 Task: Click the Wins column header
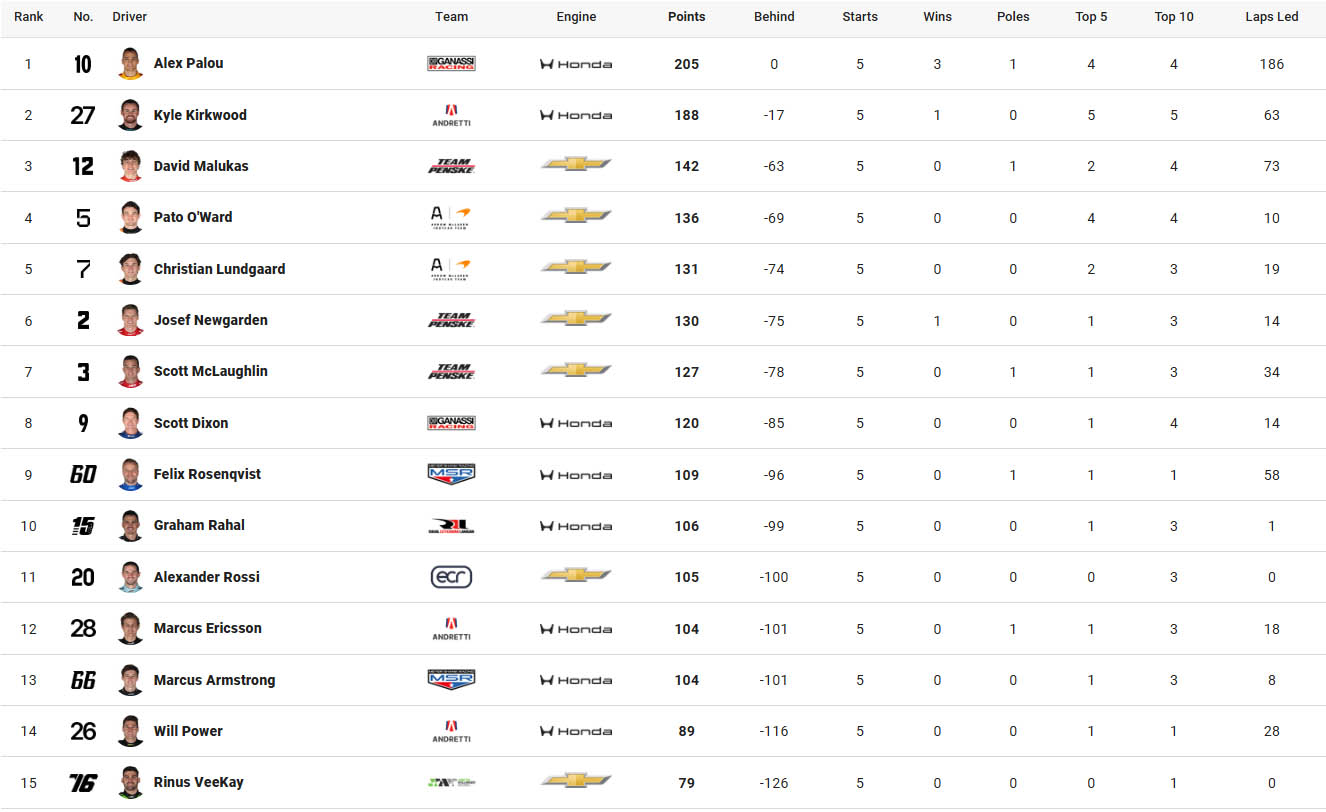937,17
